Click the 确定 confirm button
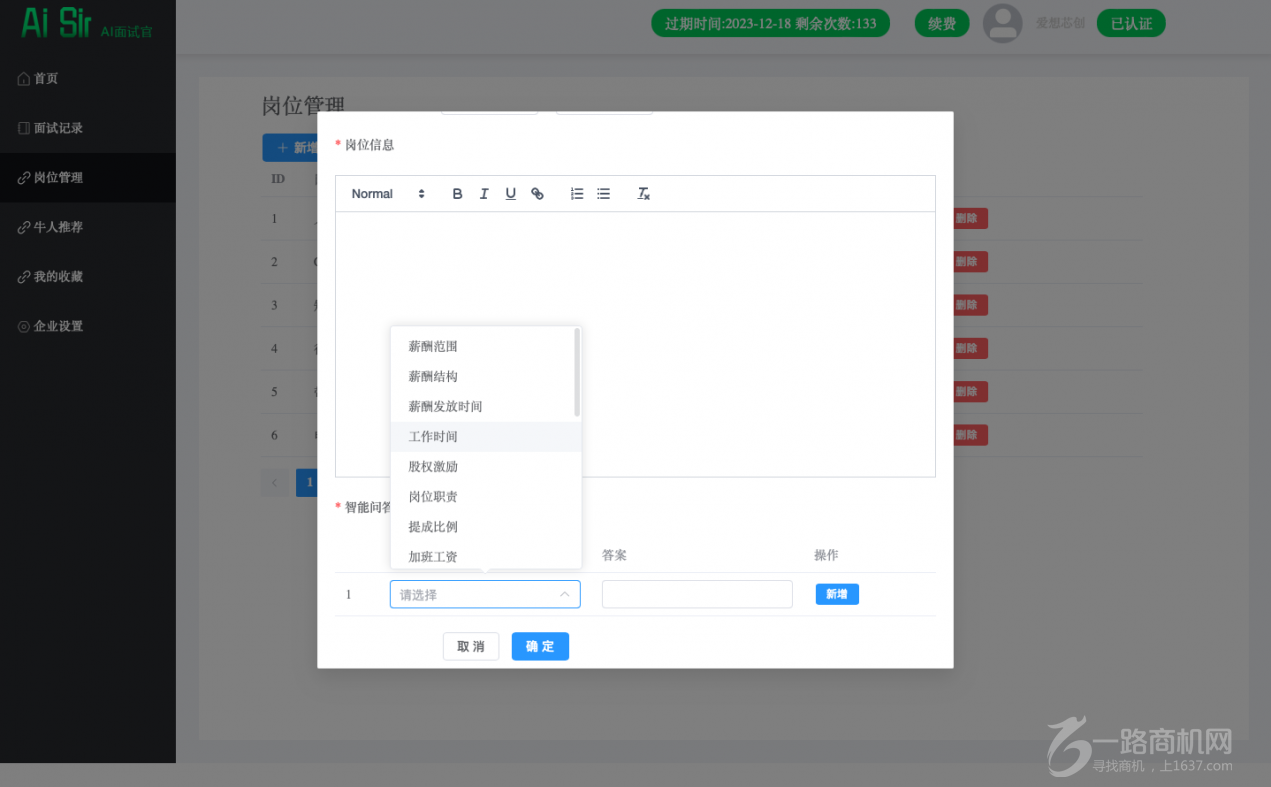The width and height of the screenshot is (1271, 787). click(540, 646)
